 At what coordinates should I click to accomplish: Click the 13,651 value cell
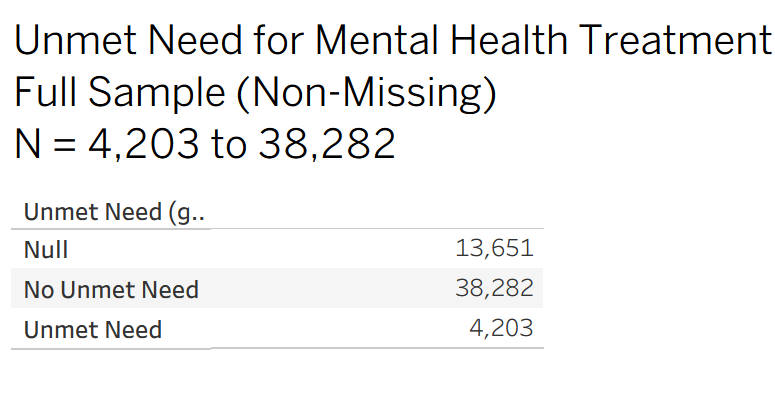point(494,249)
